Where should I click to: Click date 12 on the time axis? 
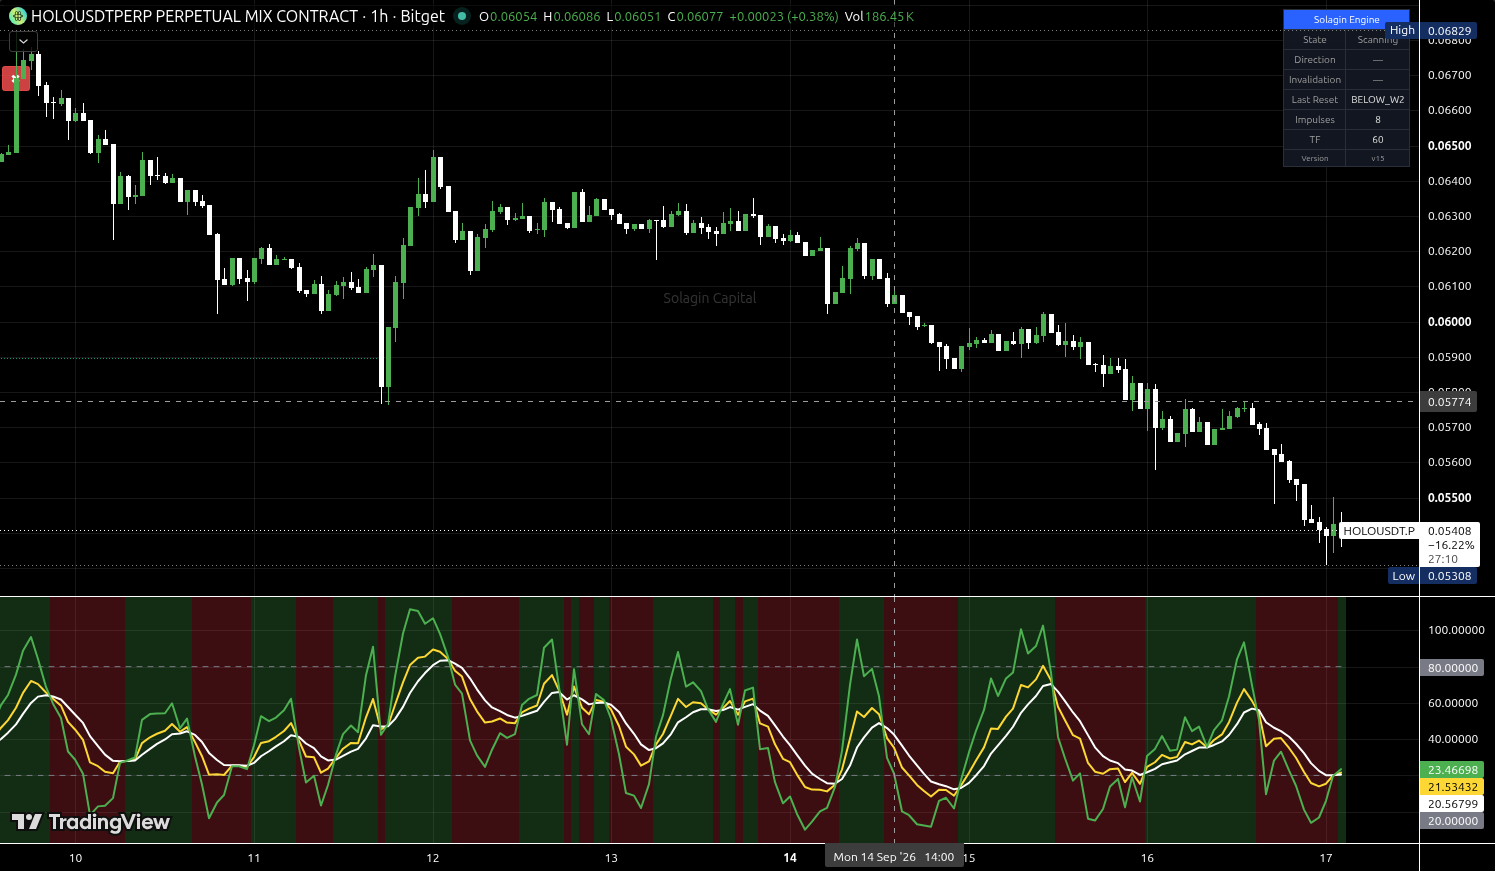pos(433,858)
